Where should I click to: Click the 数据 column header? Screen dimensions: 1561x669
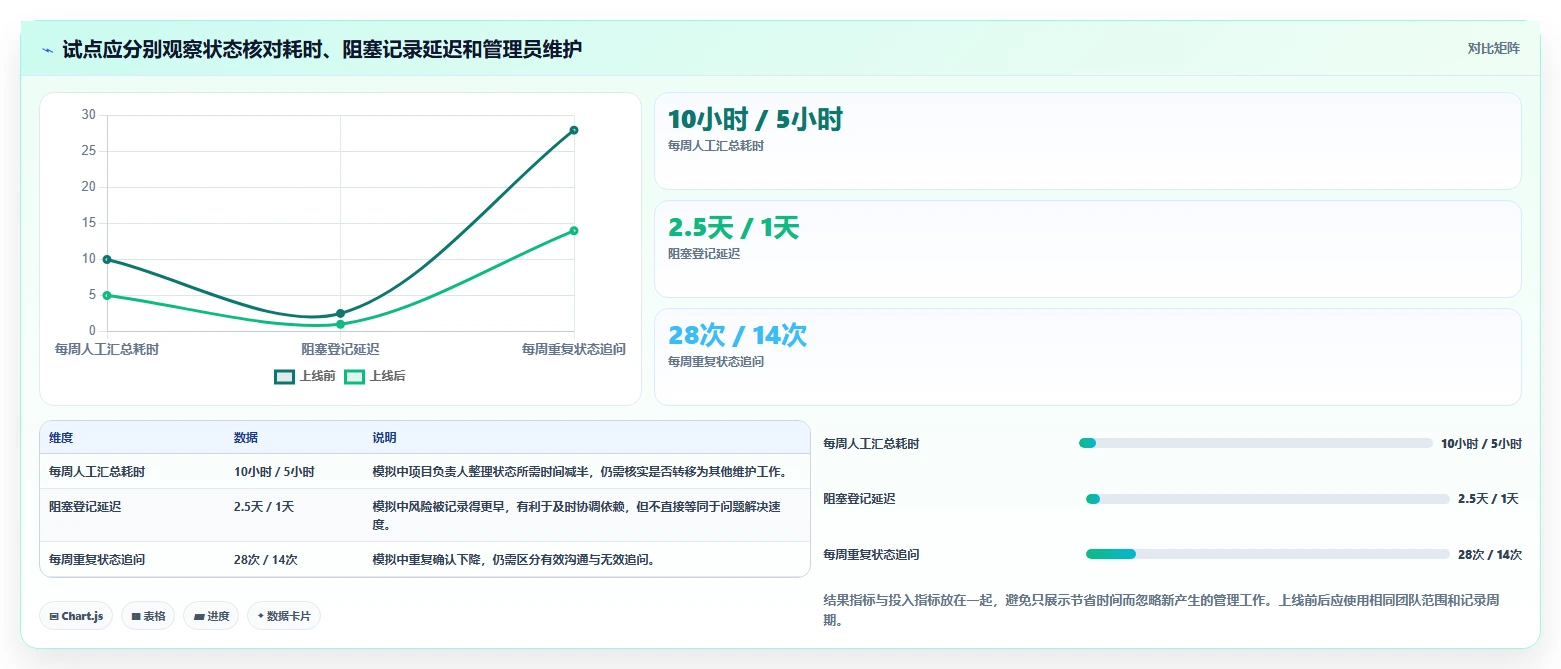click(246, 438)
